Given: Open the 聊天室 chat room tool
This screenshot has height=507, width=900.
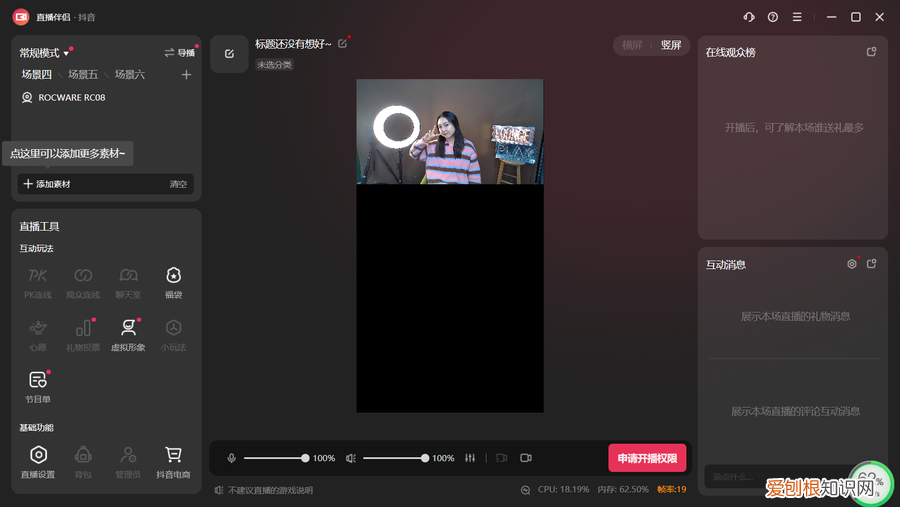Looking at the screenshot, I should (128, 283).
